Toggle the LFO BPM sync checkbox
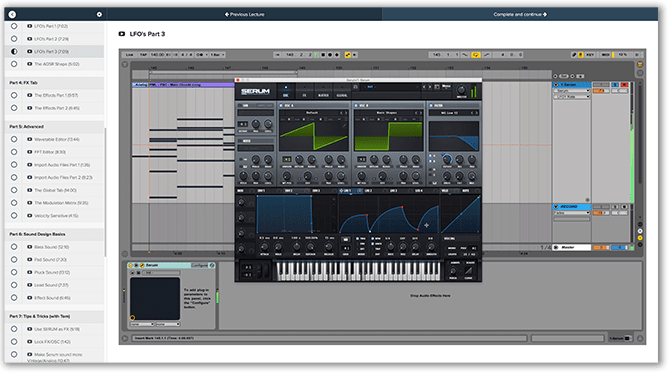Viewport: 672px width, 378px height. tap(373, 238)
